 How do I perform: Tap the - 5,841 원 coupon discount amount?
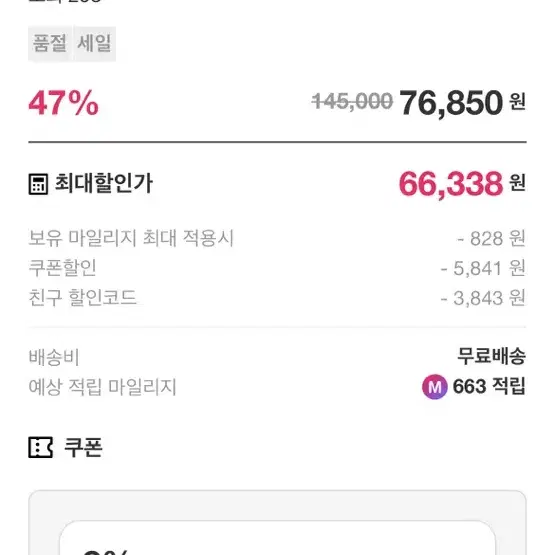coord(483,268)
